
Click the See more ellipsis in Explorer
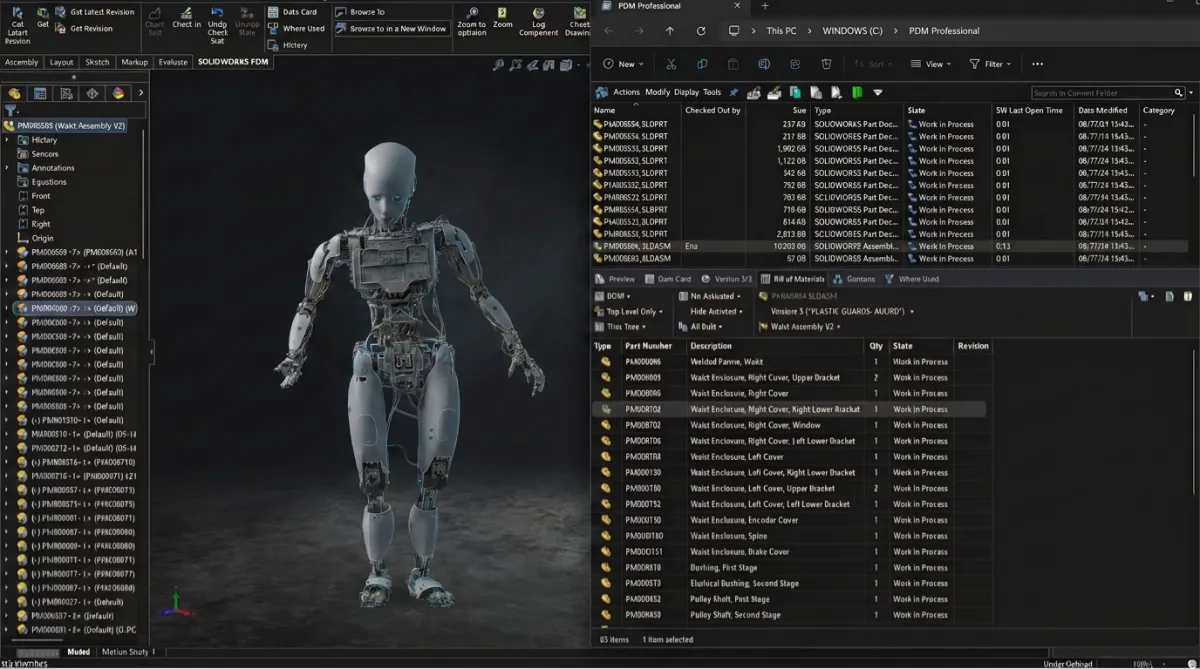coord(1037,64)
